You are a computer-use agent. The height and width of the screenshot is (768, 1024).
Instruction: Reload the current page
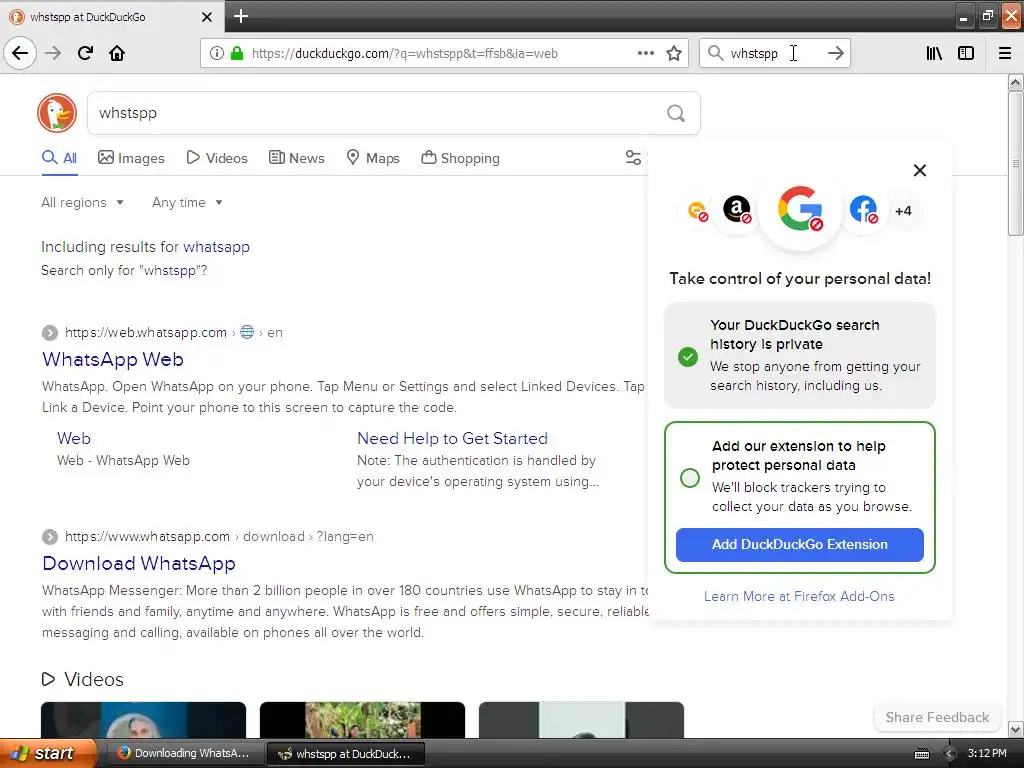tap(85, 53)
